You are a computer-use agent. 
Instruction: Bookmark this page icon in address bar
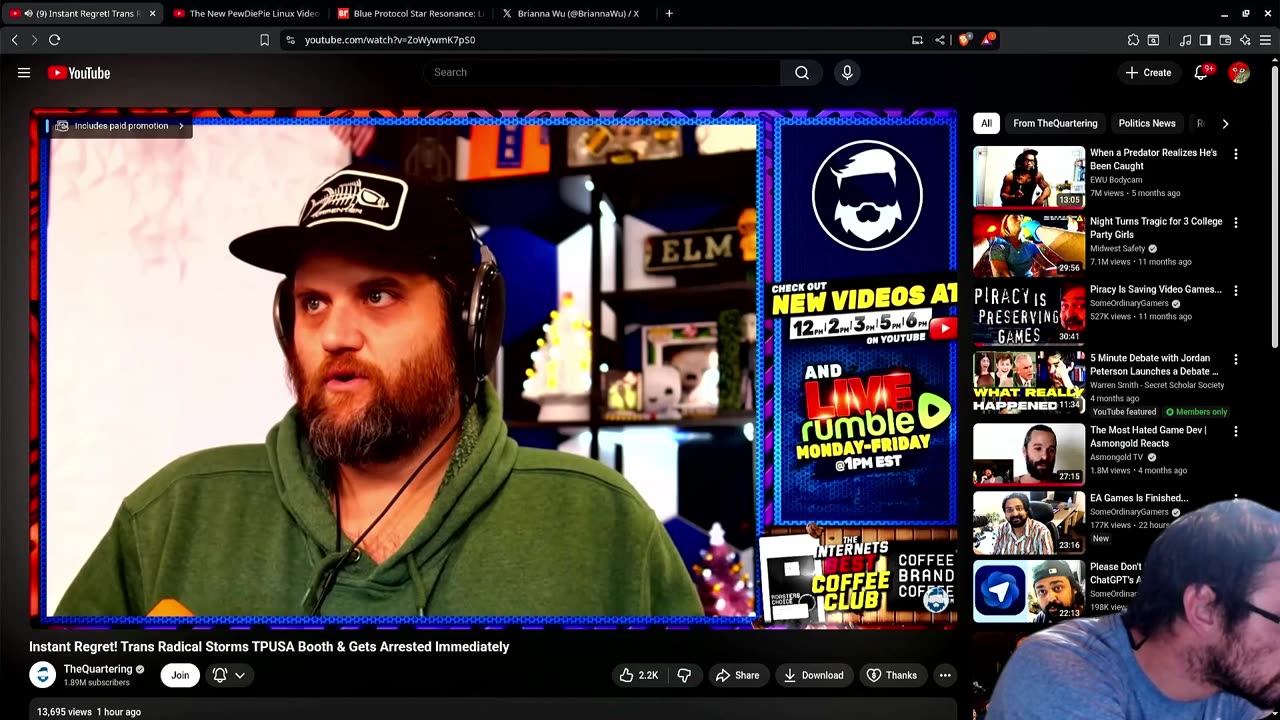(x=264, y=40)
